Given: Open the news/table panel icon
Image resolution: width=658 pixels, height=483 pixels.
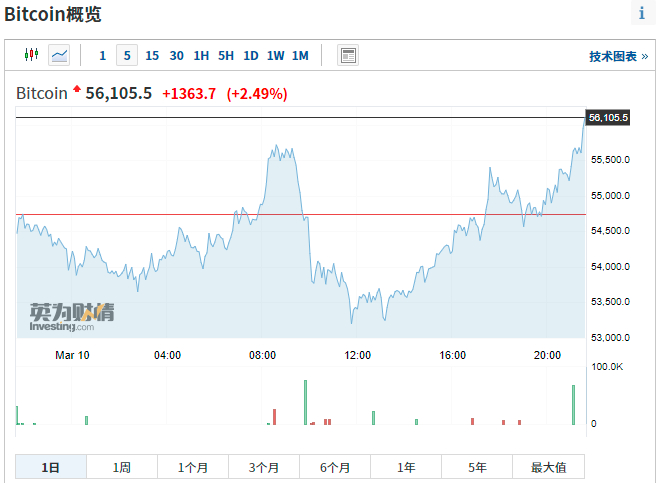Looking at the screenshot, I should pyautogui.click(x=348, y=55).
